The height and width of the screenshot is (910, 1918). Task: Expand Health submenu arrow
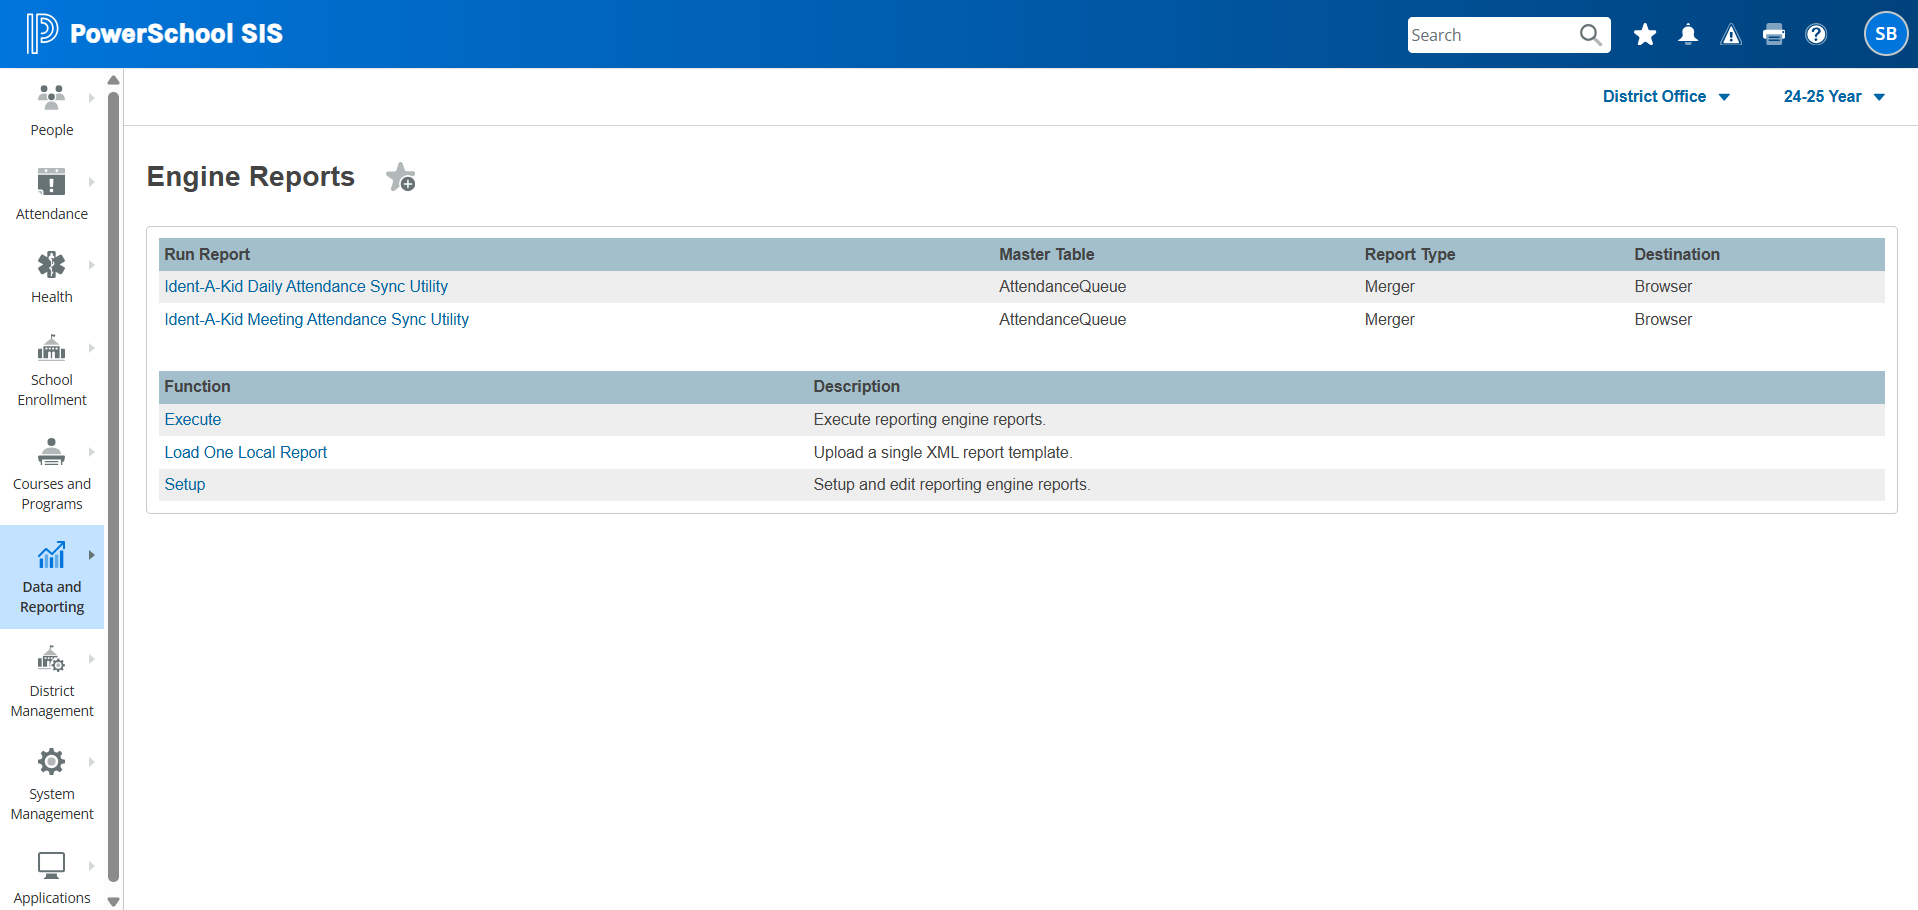[x=91, y=265]
